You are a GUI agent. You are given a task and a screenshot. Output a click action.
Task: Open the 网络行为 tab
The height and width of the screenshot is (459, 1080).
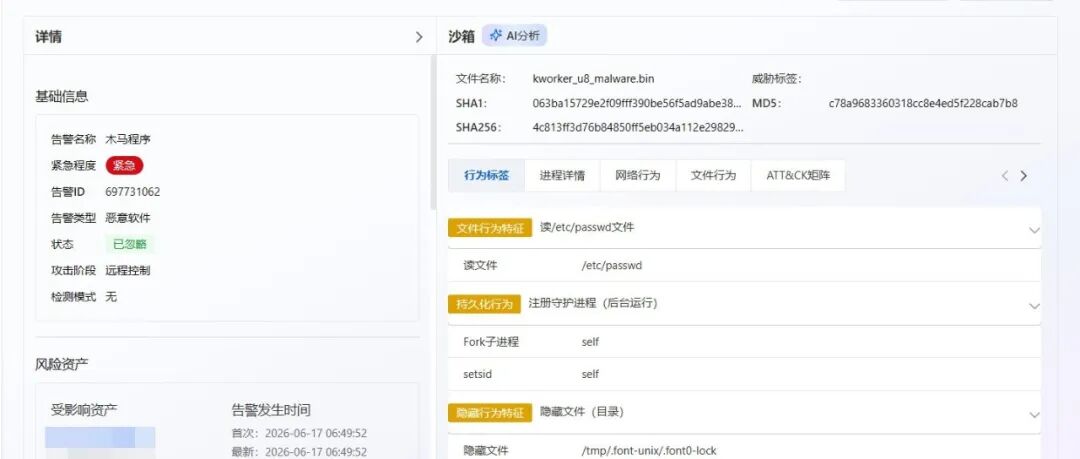click(x=638, y=175)
